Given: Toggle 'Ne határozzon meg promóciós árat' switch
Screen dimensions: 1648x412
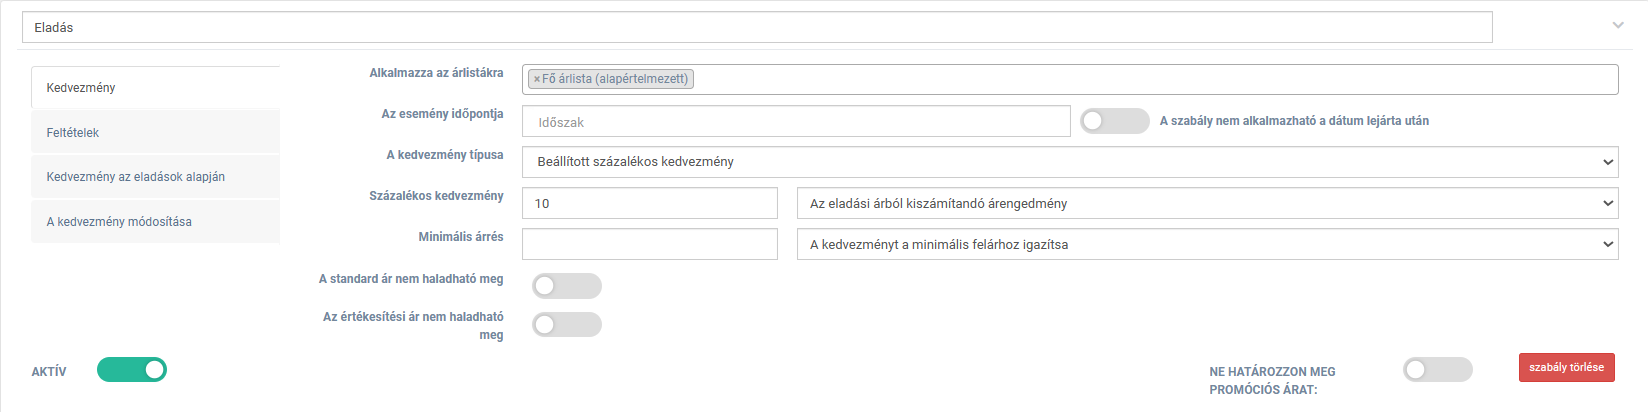Looking at the screenshot, I should [1438, 370].
